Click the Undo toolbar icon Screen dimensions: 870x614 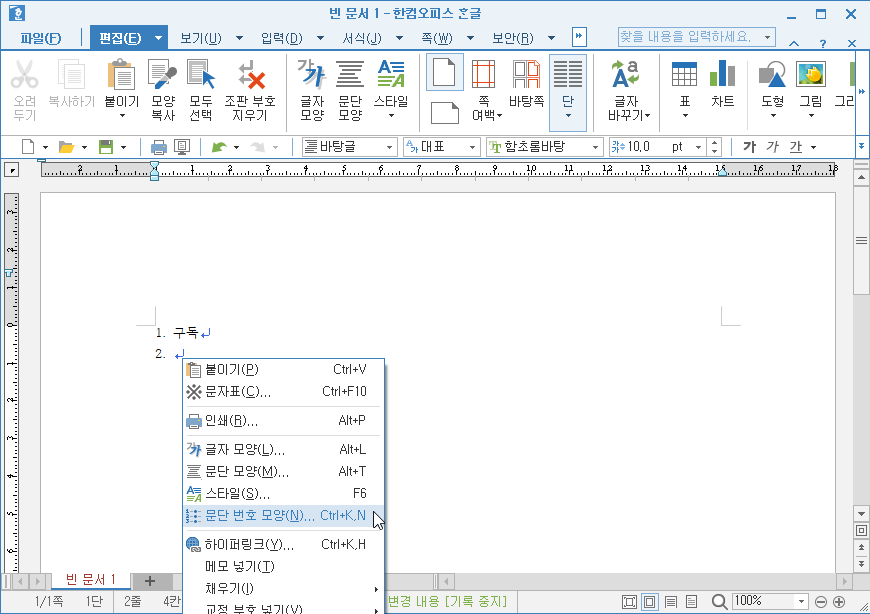click(x=220, y=147)
